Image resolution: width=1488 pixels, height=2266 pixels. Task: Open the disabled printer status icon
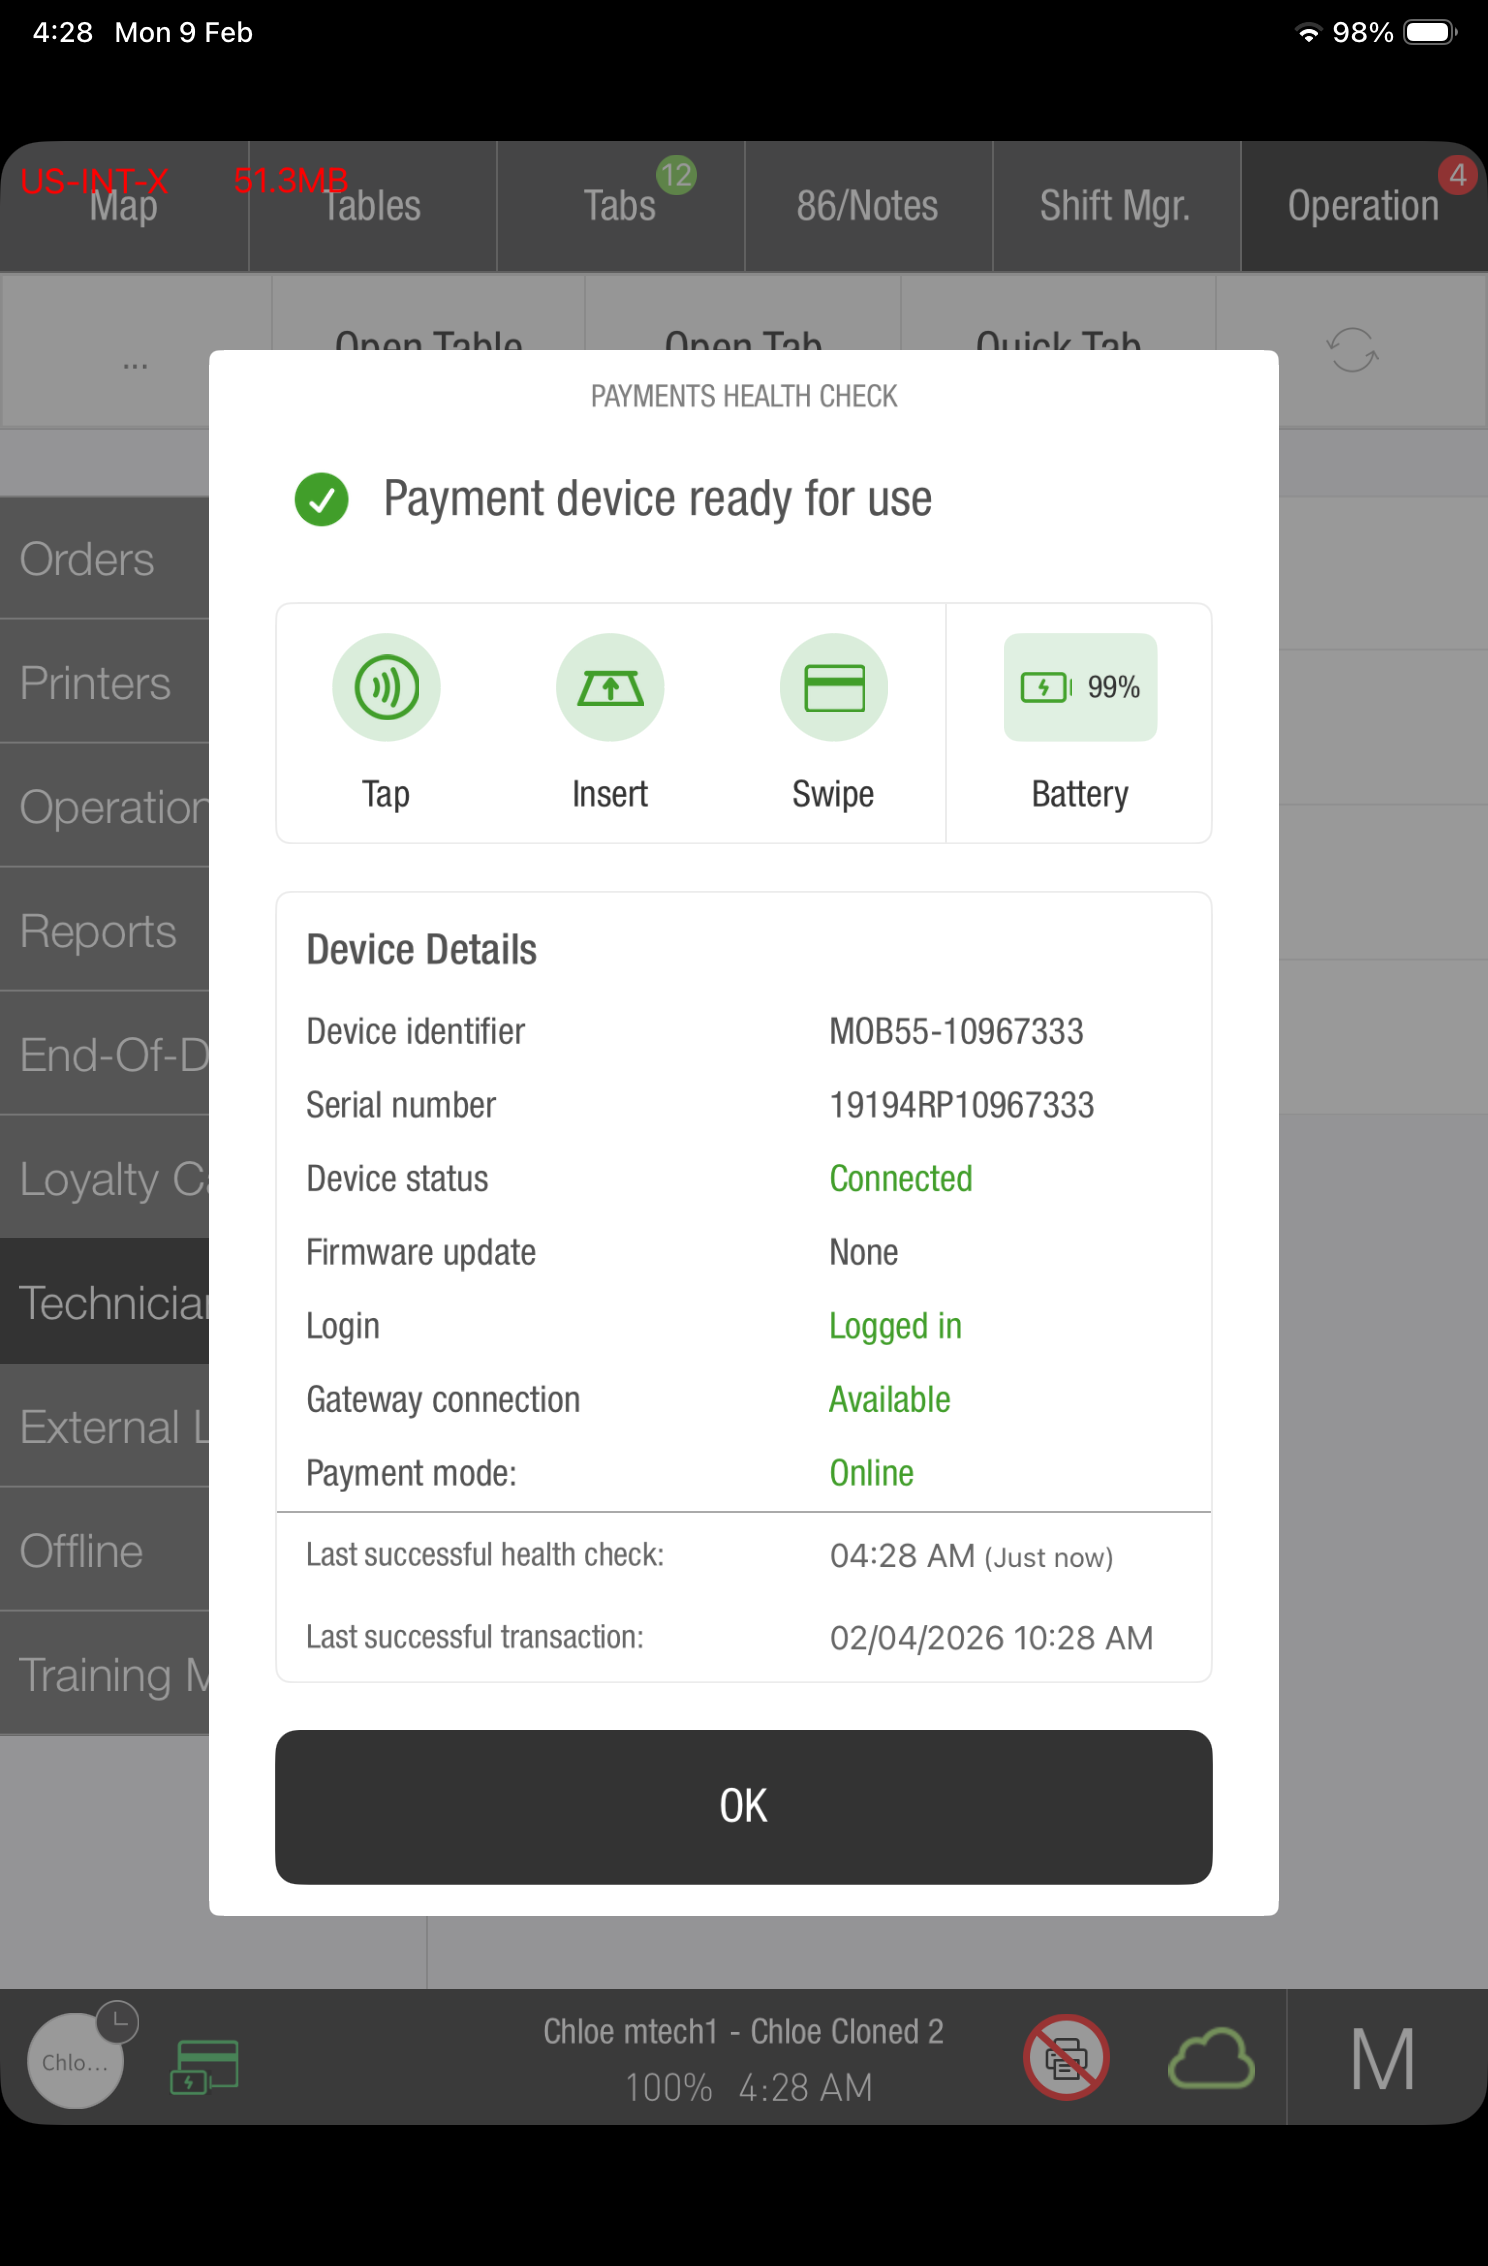click(1066, 2058)
